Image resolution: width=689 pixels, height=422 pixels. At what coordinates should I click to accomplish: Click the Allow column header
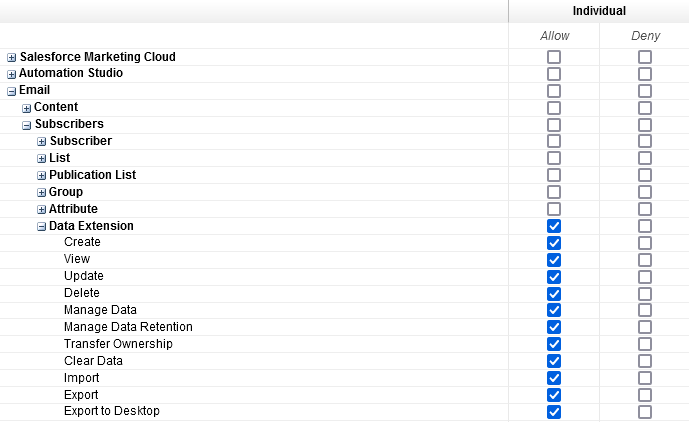[x=554, y=36]
